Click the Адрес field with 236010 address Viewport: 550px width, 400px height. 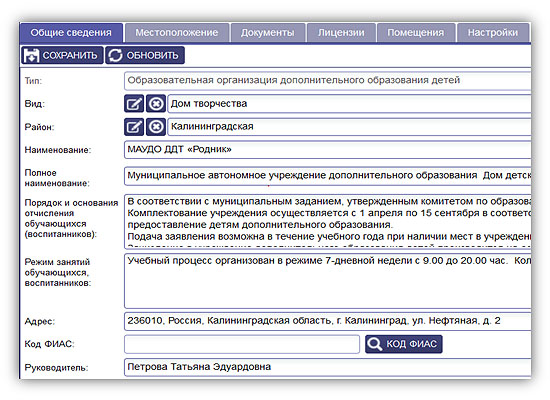click(x=327, y=321)
